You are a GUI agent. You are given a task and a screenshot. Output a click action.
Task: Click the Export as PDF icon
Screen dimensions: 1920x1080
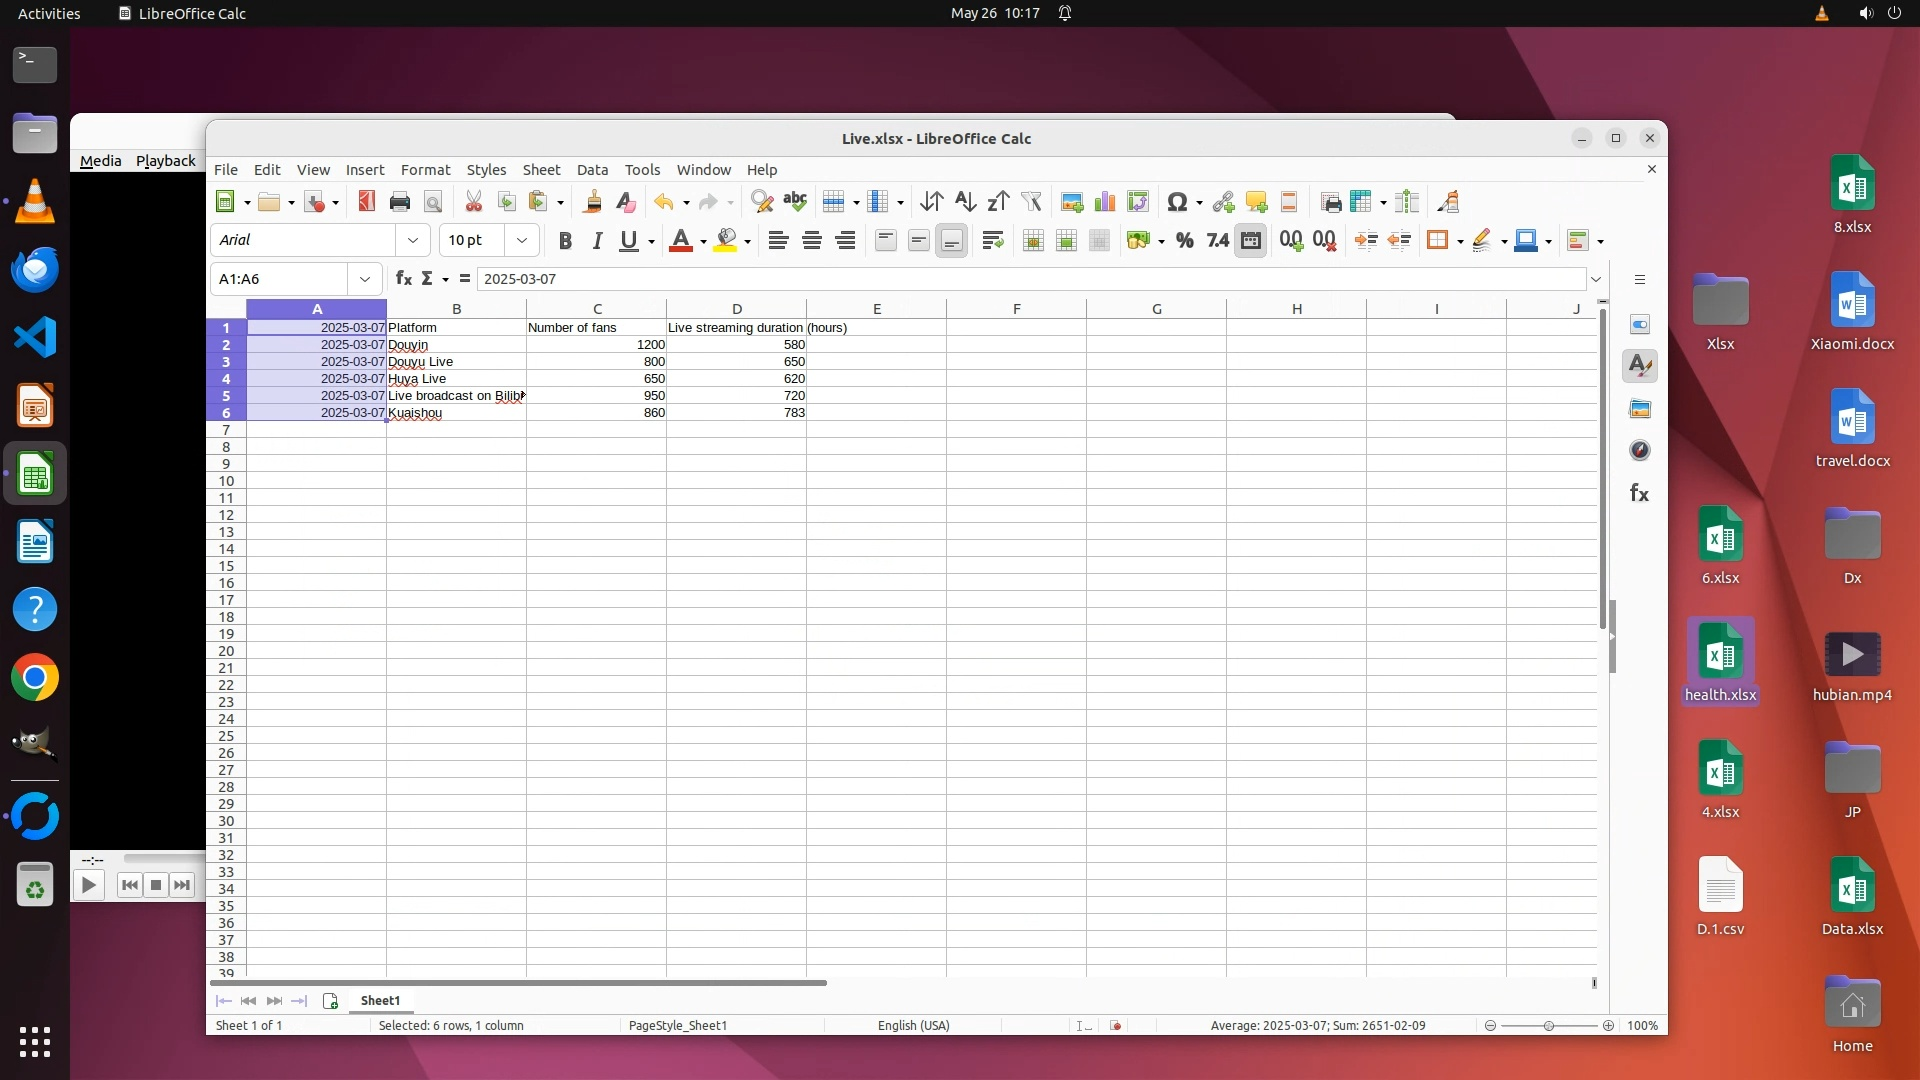(x=366, y=202)
